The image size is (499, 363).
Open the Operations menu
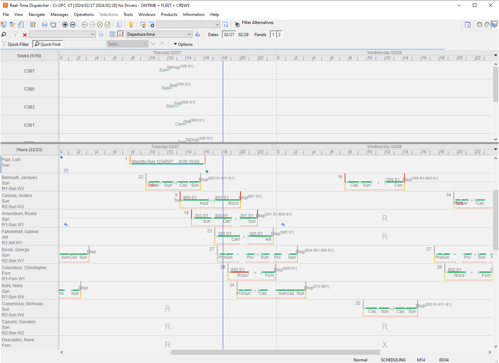(x=84, y=15)
